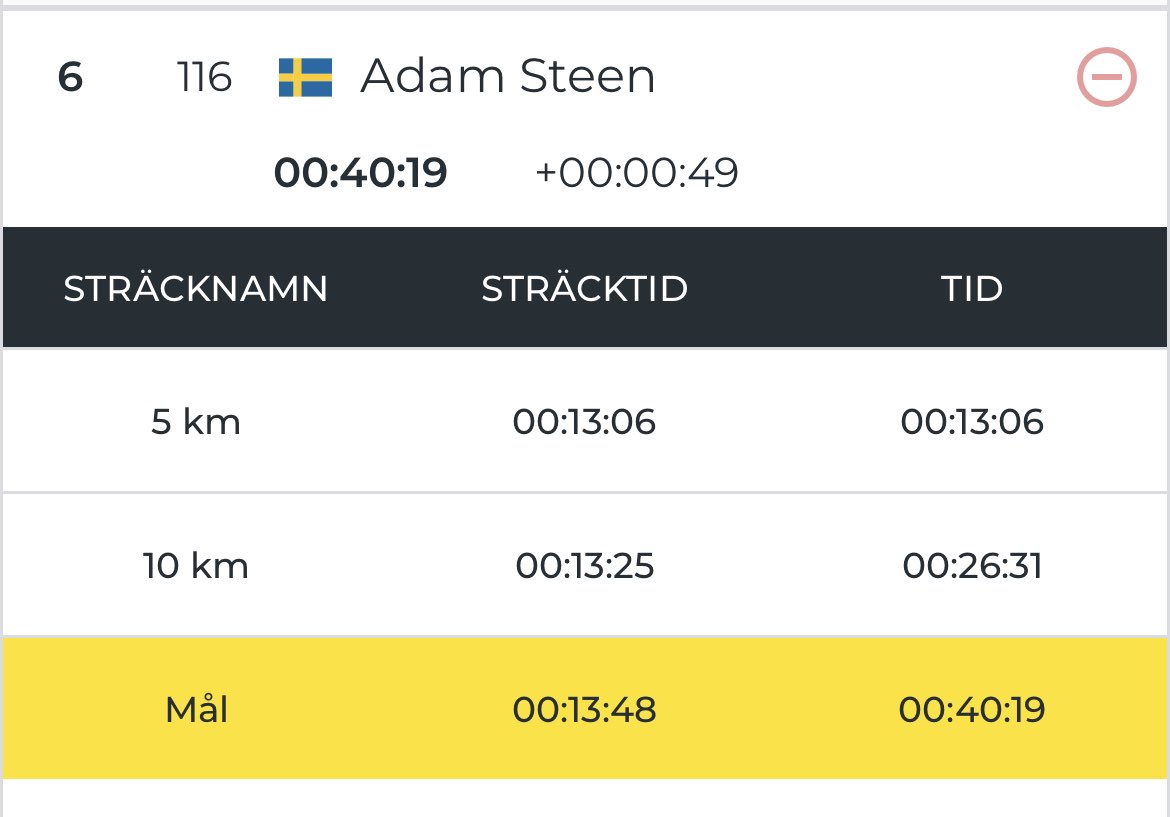Select the highlighted Mål row label
Screen dimensions: 1170x817
click(196, 710)
